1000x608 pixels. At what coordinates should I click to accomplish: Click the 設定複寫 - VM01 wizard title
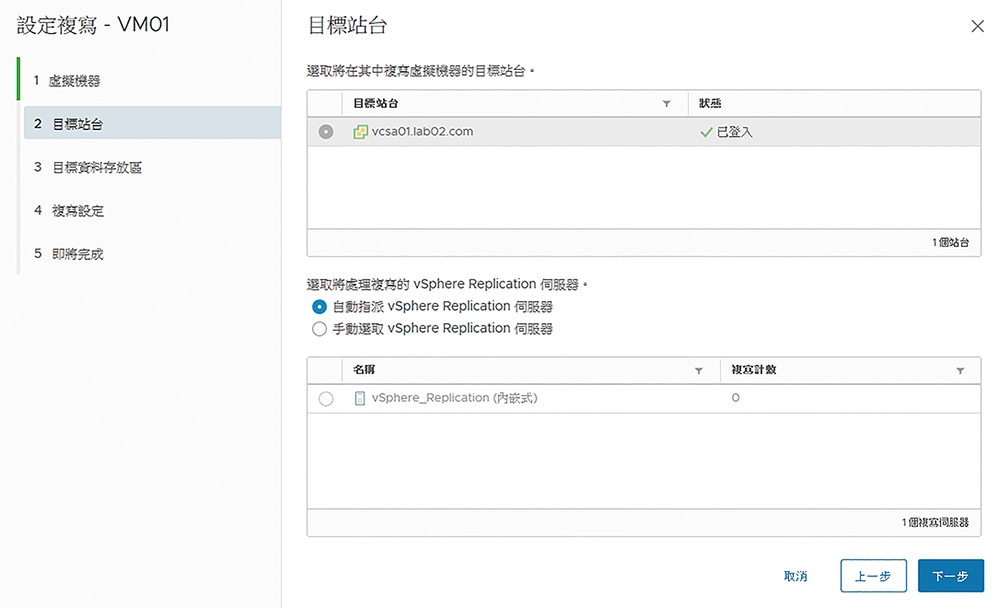[x=93, y=25]
